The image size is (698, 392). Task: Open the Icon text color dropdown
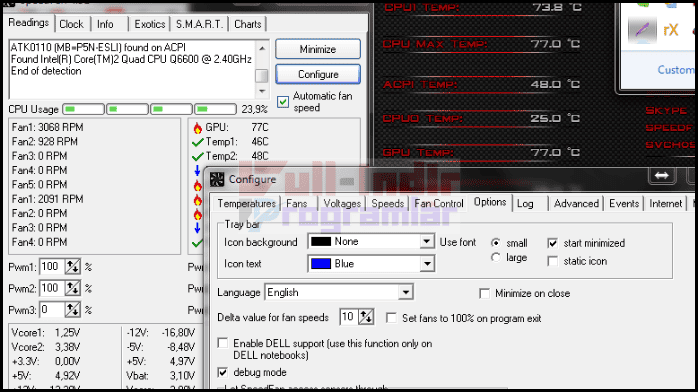point(426,264)
